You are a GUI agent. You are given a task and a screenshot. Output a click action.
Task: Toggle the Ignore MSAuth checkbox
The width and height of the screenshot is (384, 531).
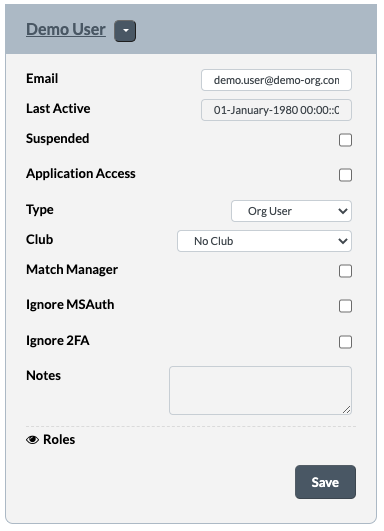(x=345, y=306)
